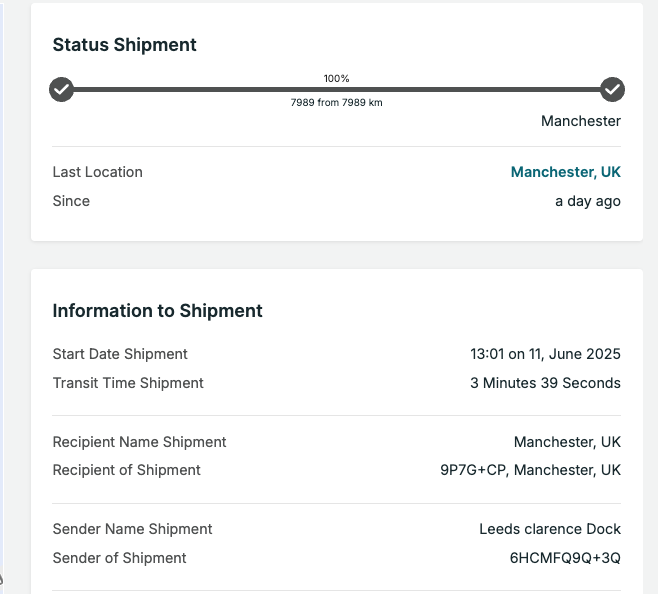
Task: Open the teal Manchester, UK last location link
Action: pos(565,172)
